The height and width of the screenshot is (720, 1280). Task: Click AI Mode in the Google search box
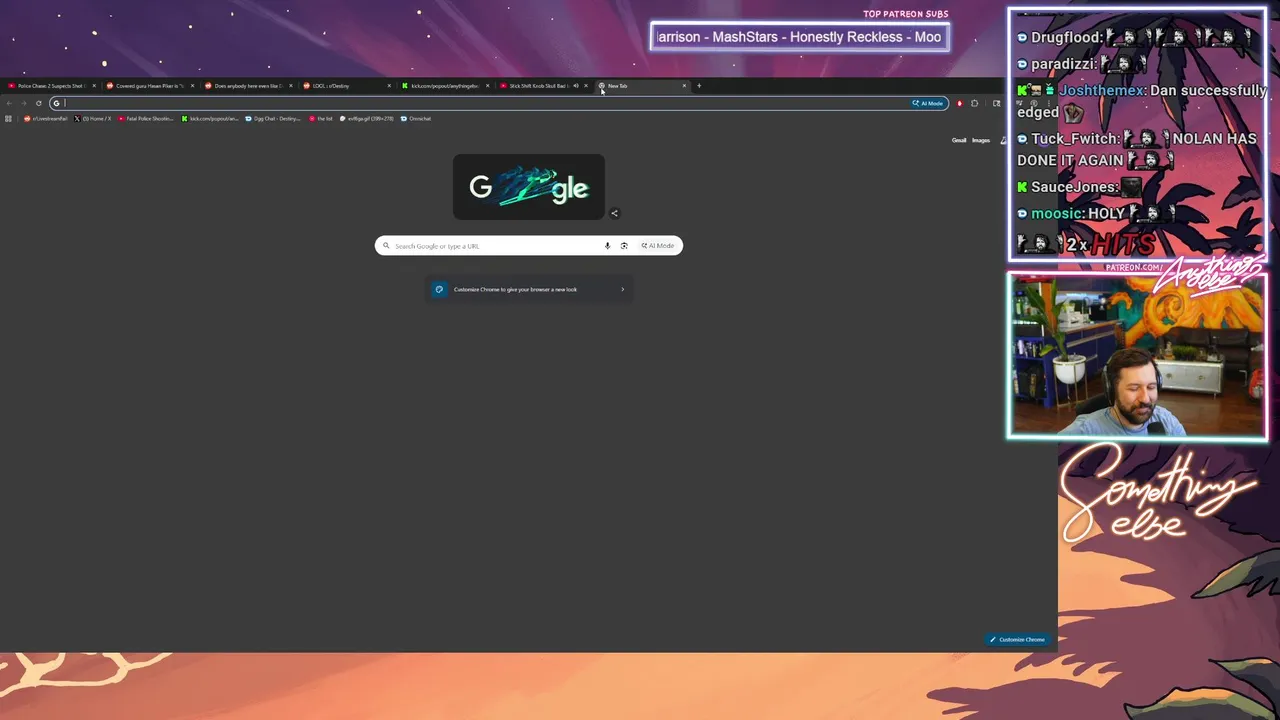point(658,246)
